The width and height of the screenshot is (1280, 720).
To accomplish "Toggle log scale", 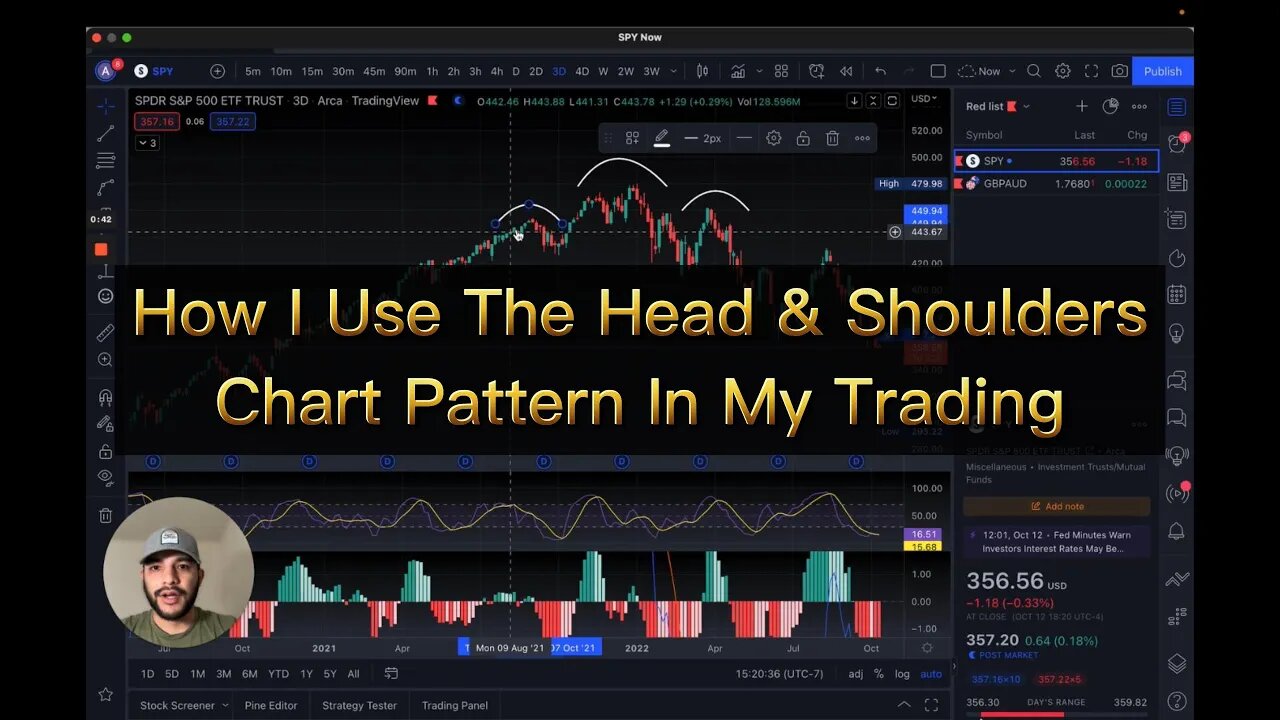I will click(902, 674).
